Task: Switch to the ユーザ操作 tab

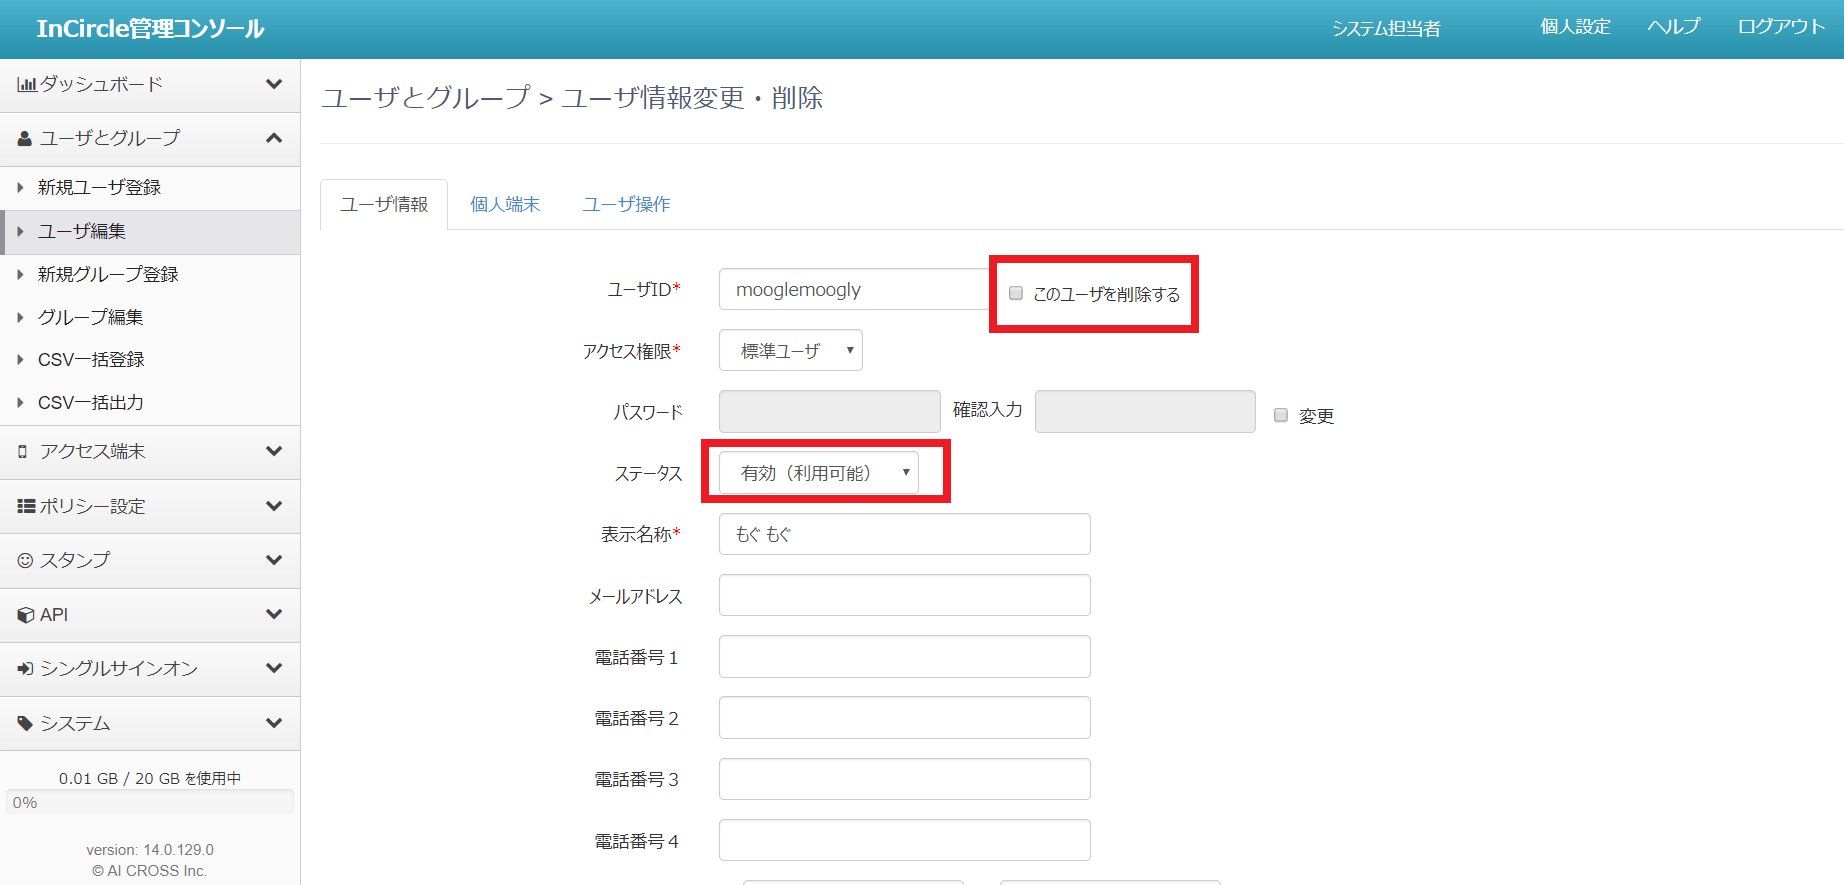Action: coord(626,205)
